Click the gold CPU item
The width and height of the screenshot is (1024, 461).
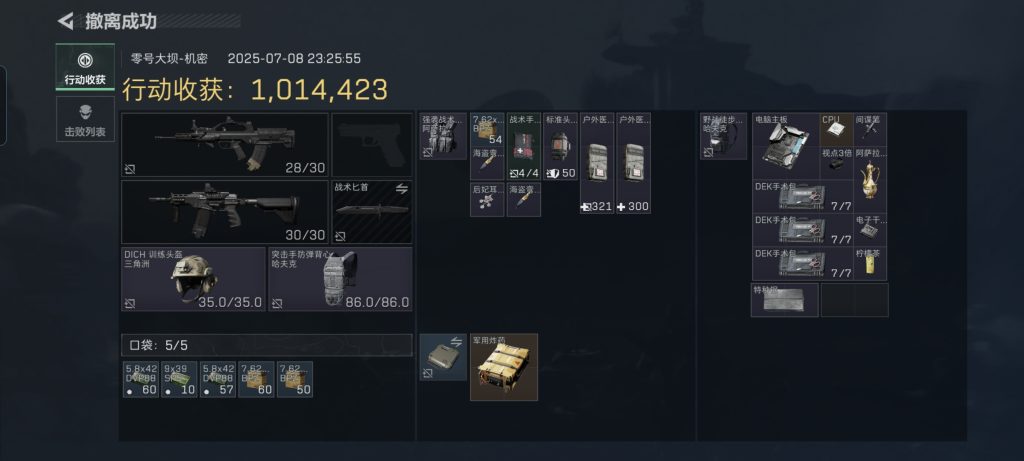click(837, 129)
